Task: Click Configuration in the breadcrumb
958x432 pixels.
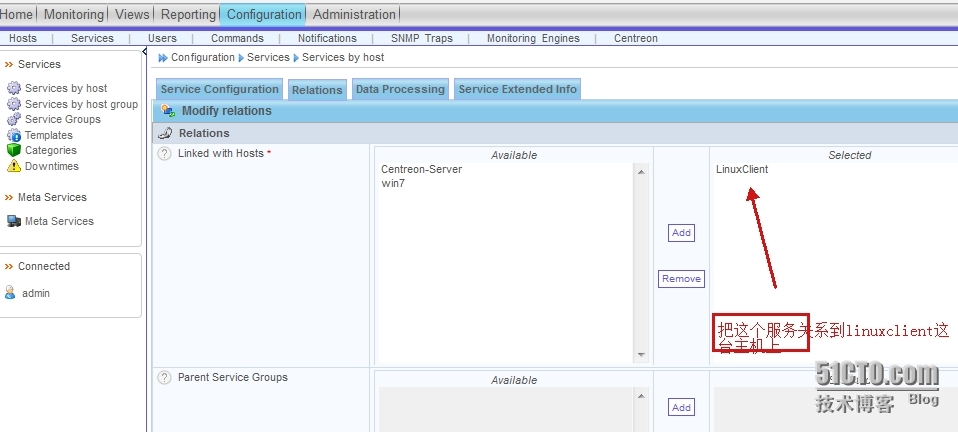Action: pyautogui.click(x=203, y=57)
